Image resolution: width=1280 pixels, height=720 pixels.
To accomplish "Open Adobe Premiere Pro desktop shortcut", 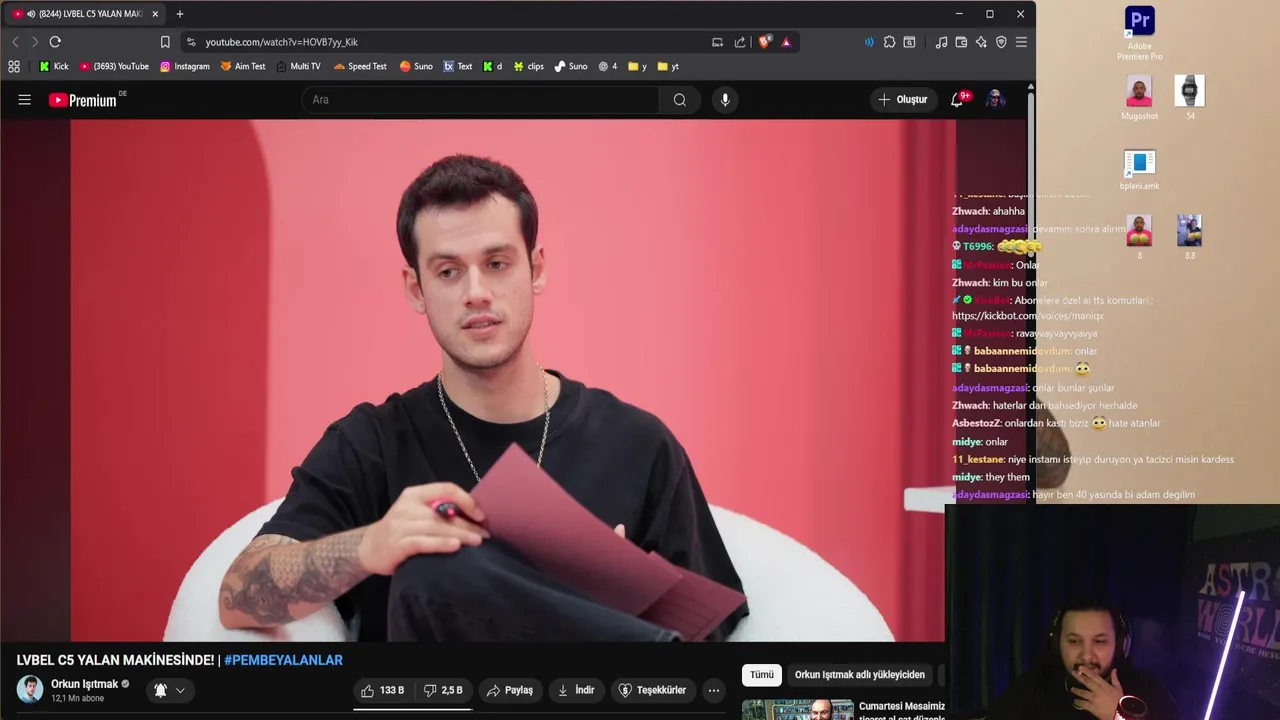I will click(x=1140, y=33).
